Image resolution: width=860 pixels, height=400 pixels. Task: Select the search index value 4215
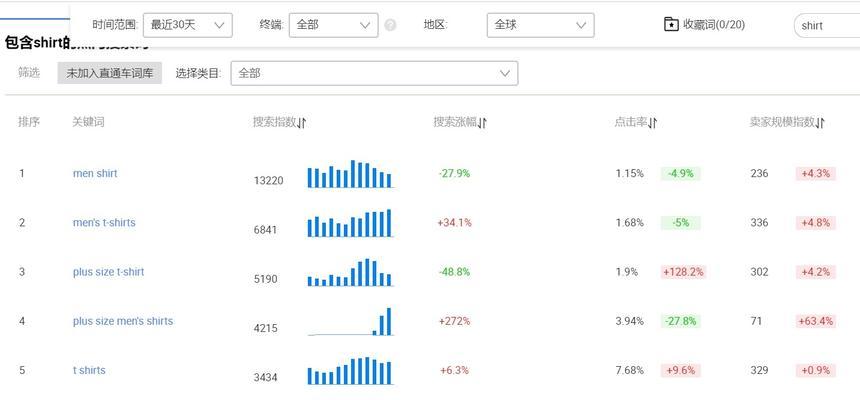coord(265,329)
